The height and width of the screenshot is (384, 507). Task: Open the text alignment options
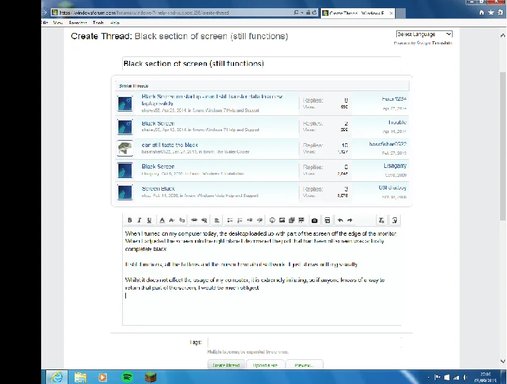pyautogui.click(x=217, y=220)
